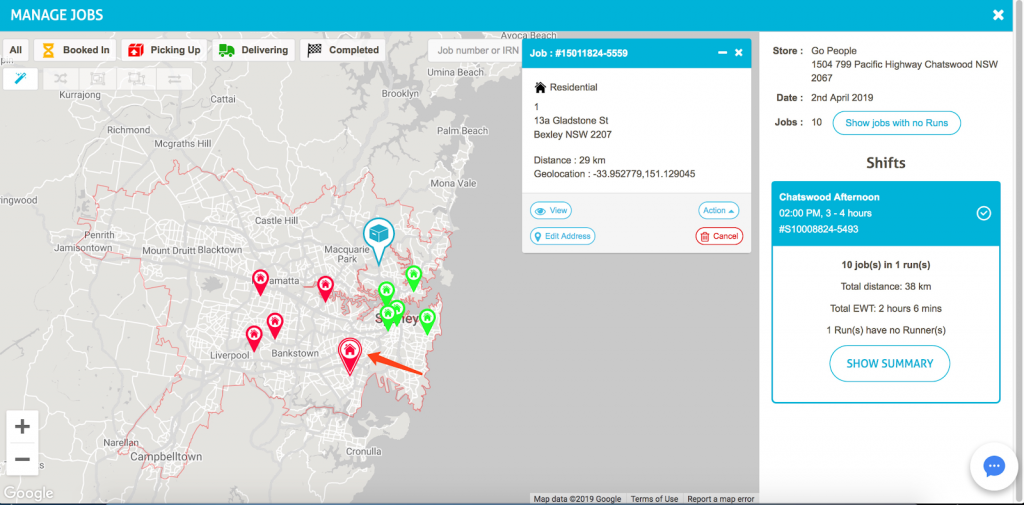Select the rectangle area selection tool
This screenshot has height=505, width=1024.
98,79
